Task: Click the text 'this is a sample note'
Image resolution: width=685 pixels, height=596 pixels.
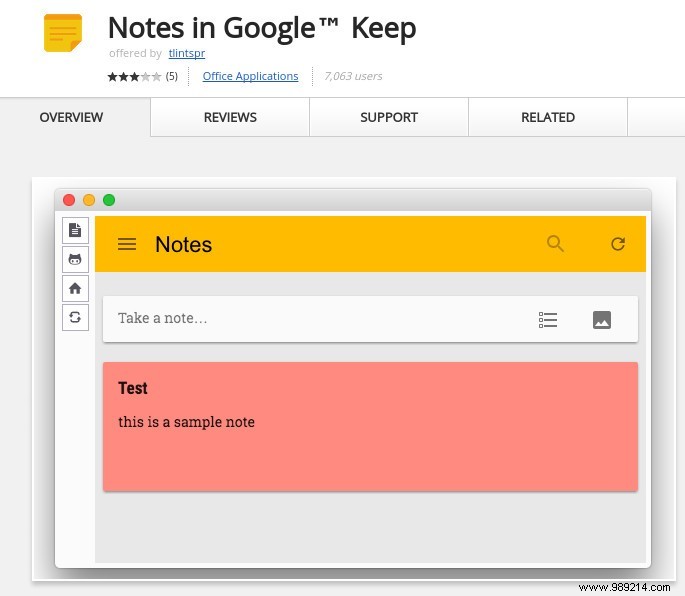Action: click(186, 422)
